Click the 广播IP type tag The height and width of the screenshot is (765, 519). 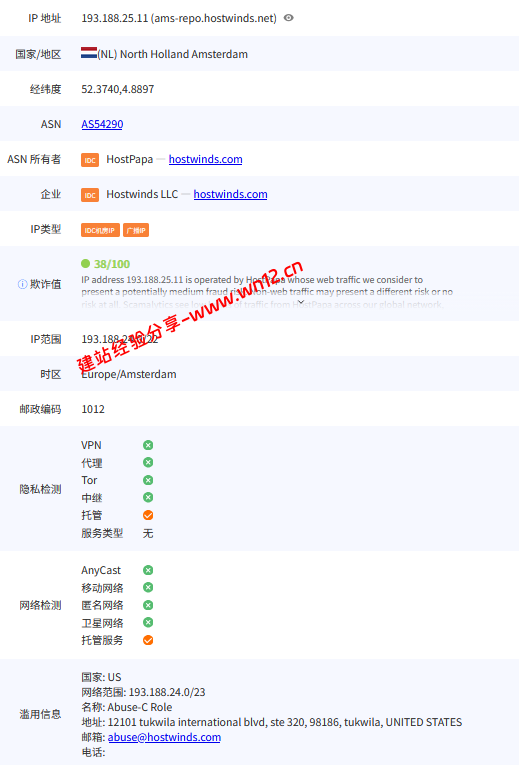click(136, 230)
